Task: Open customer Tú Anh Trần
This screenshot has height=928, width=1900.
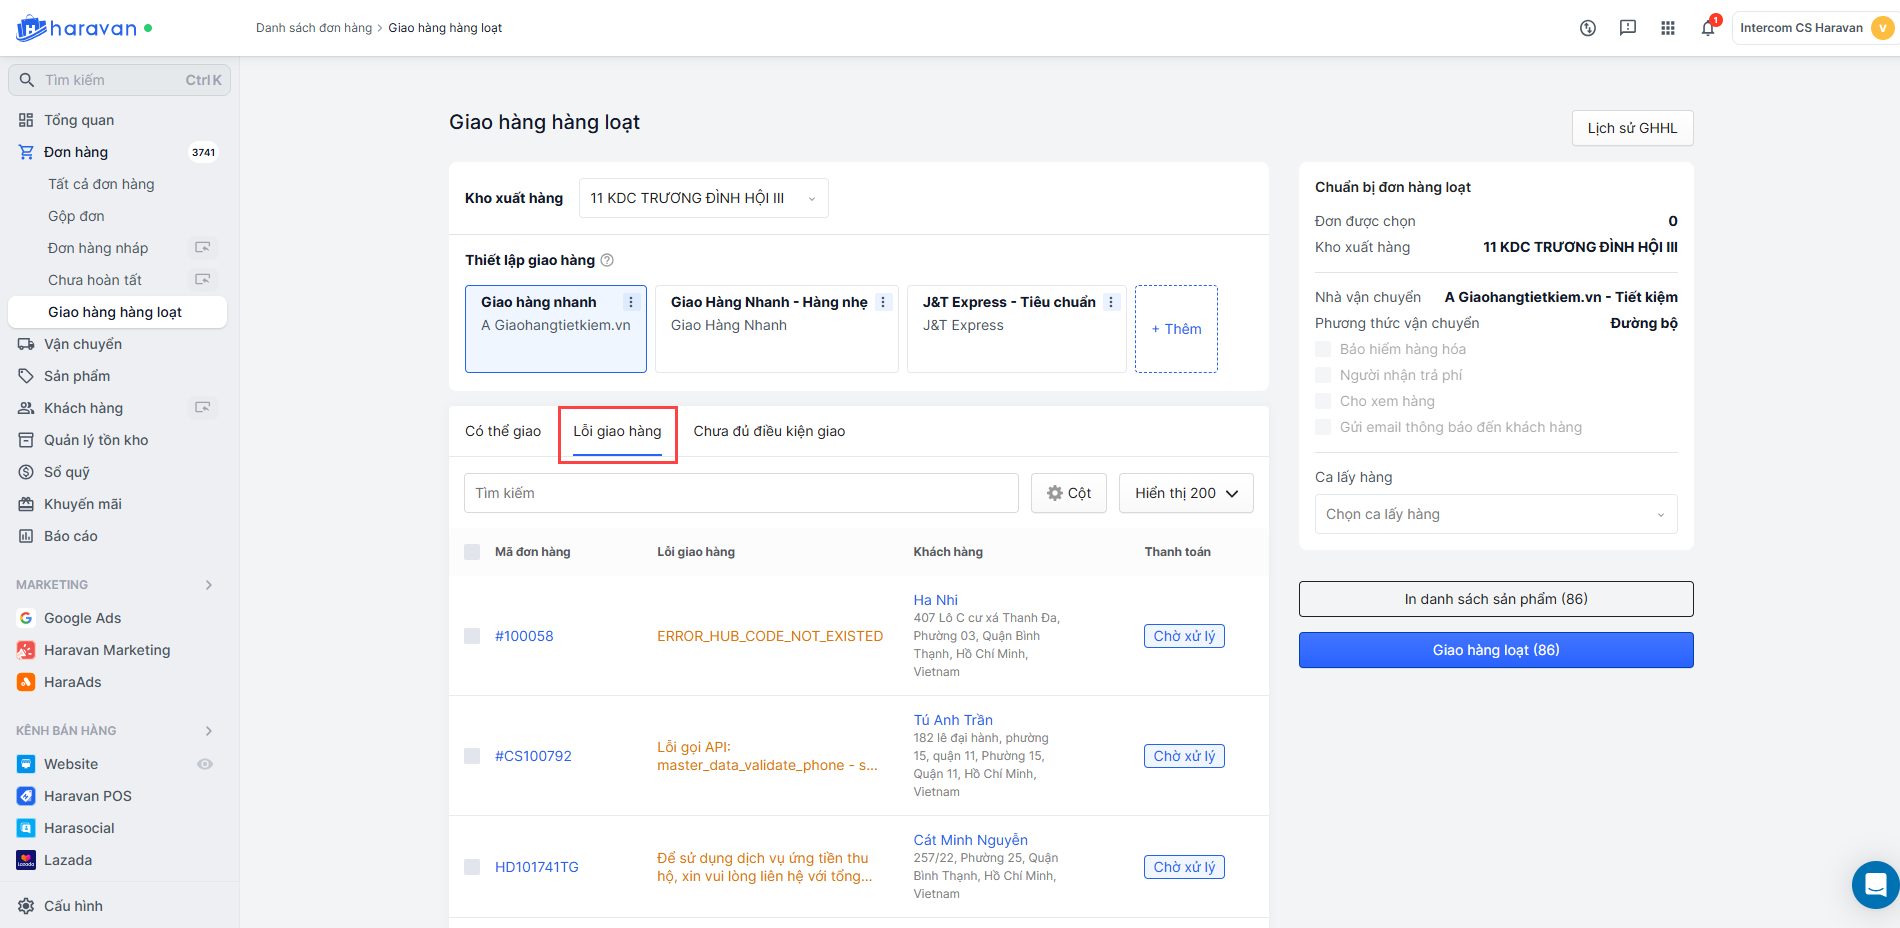Action: pyautogui.click(x=953, y=720)
